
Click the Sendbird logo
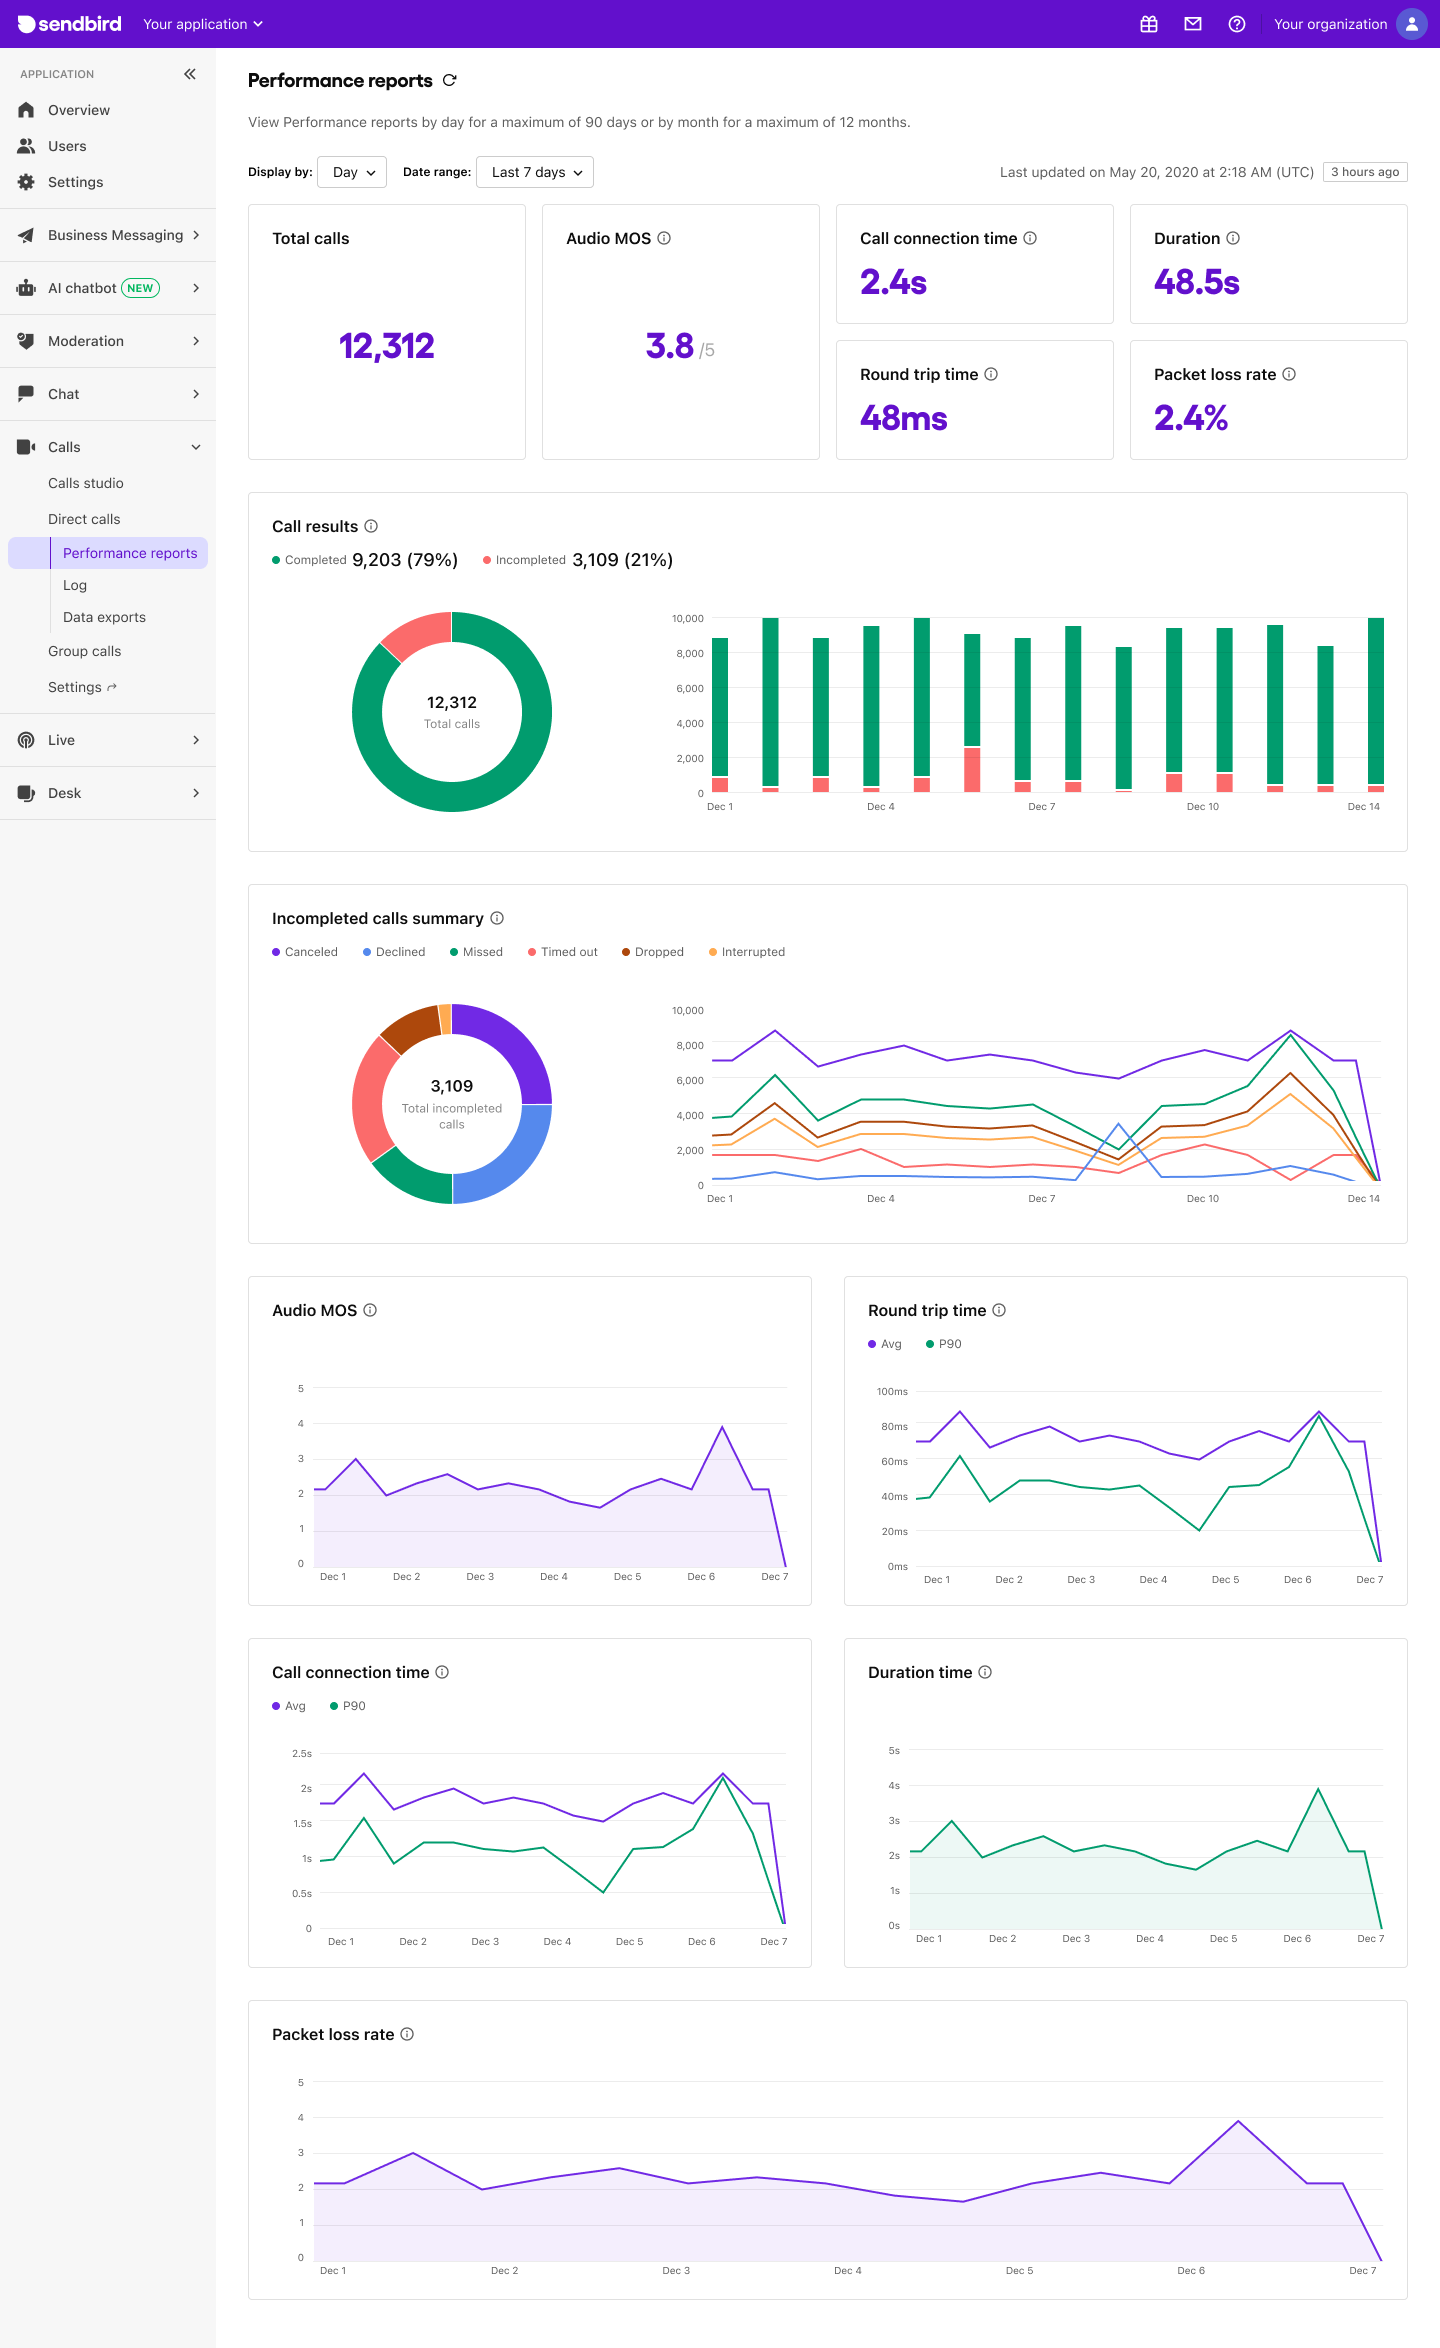coord(69,24)
